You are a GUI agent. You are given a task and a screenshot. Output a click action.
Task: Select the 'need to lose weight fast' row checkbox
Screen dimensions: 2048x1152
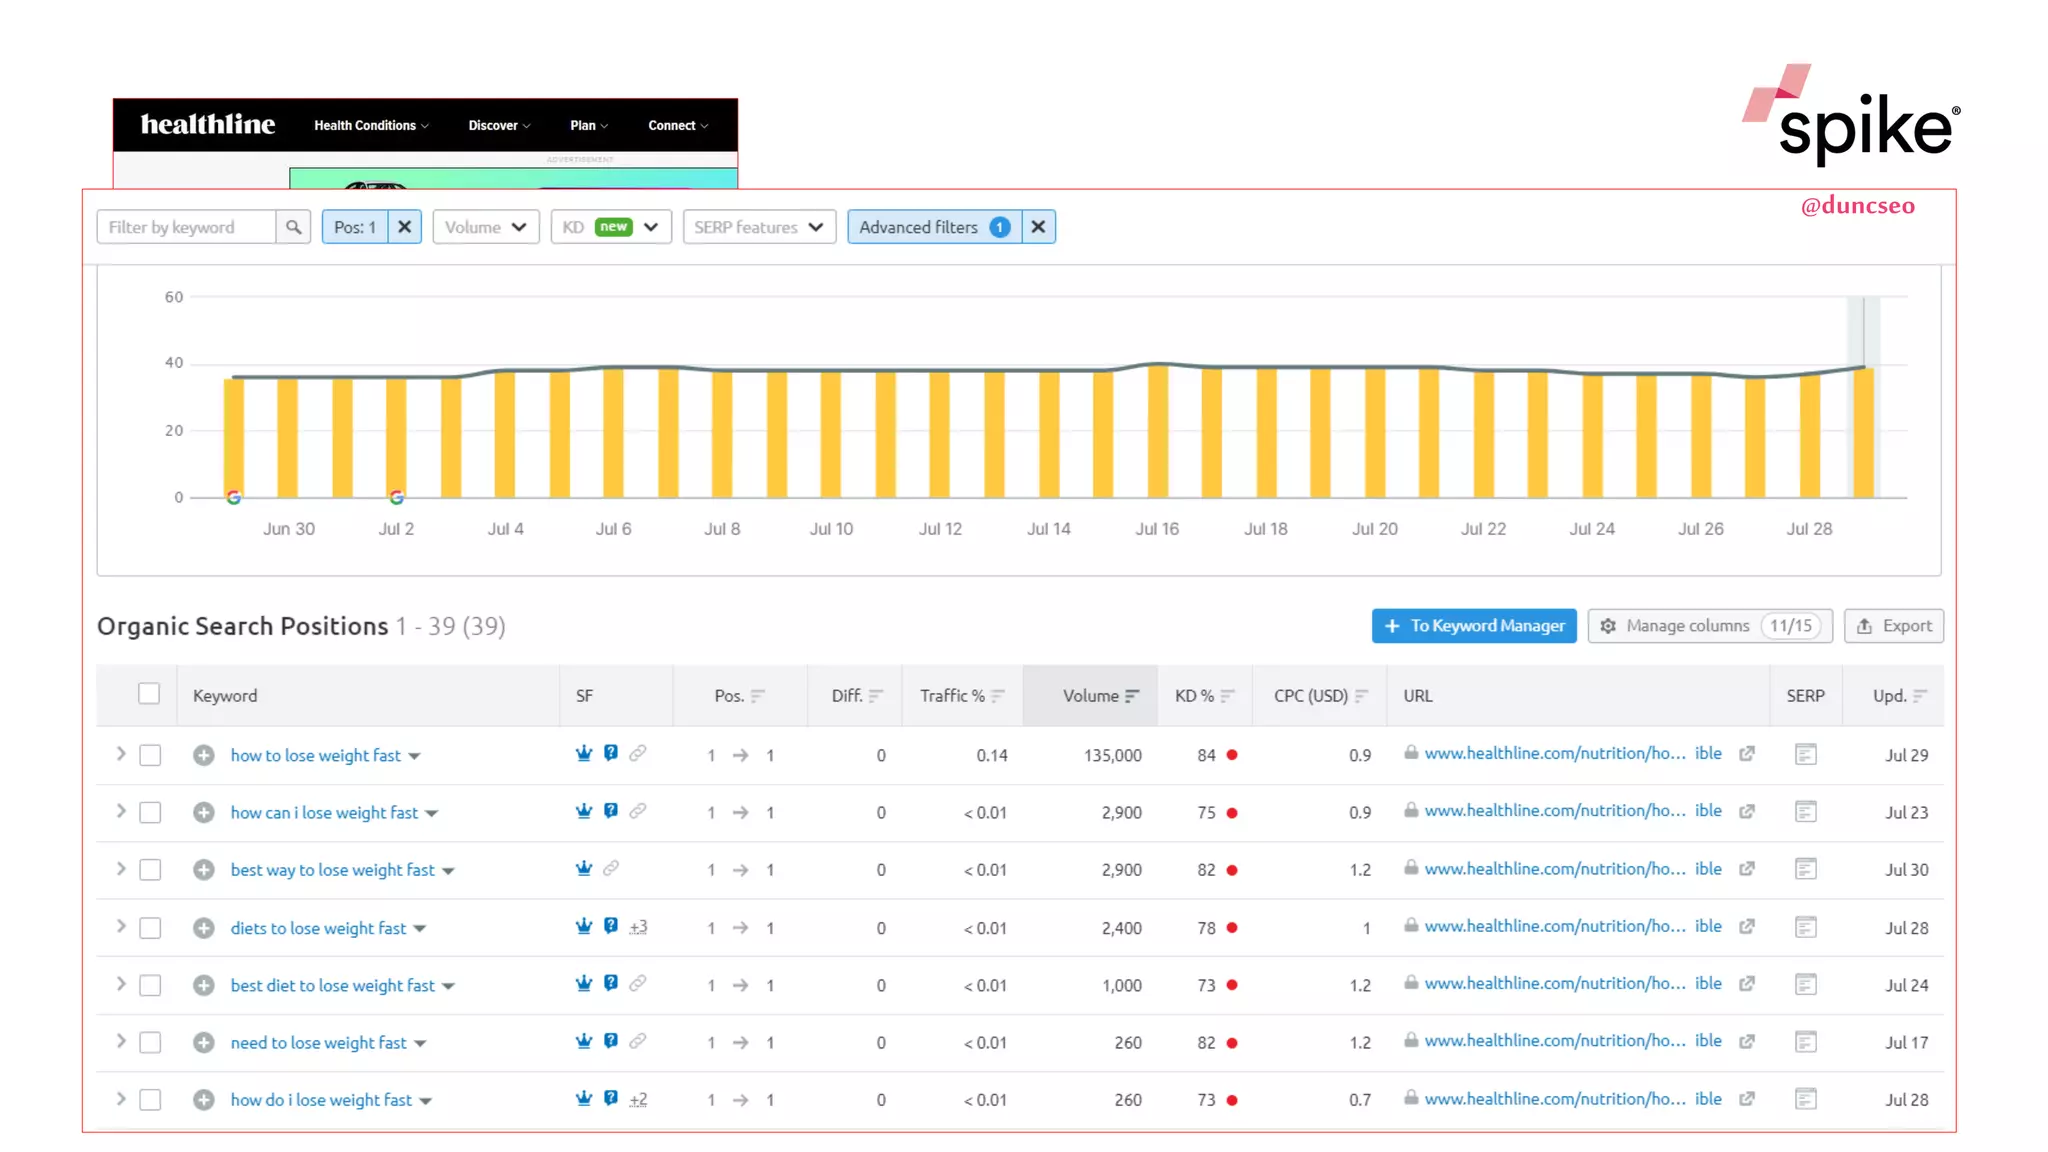coord(150,1043)
